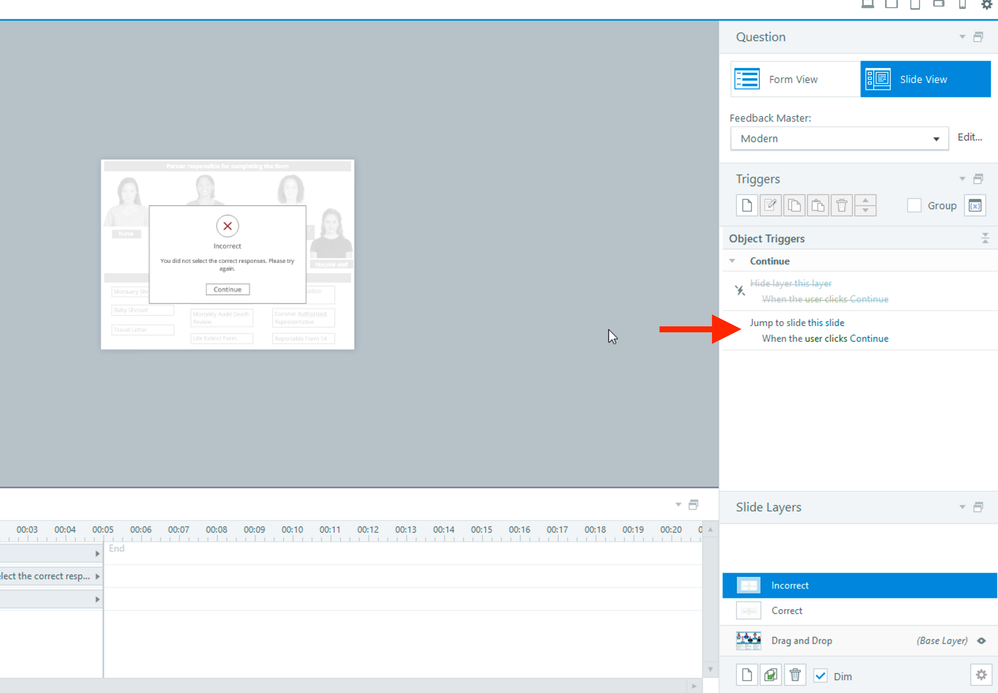Open Triggers panel options dropdown arrow
The image size is (998, 693).
point(962,179)
